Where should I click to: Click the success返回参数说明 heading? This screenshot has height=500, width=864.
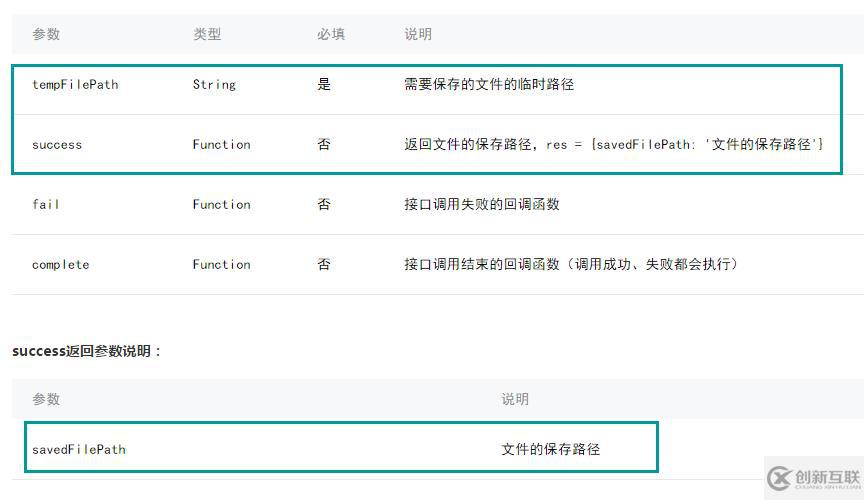point(87,352)
